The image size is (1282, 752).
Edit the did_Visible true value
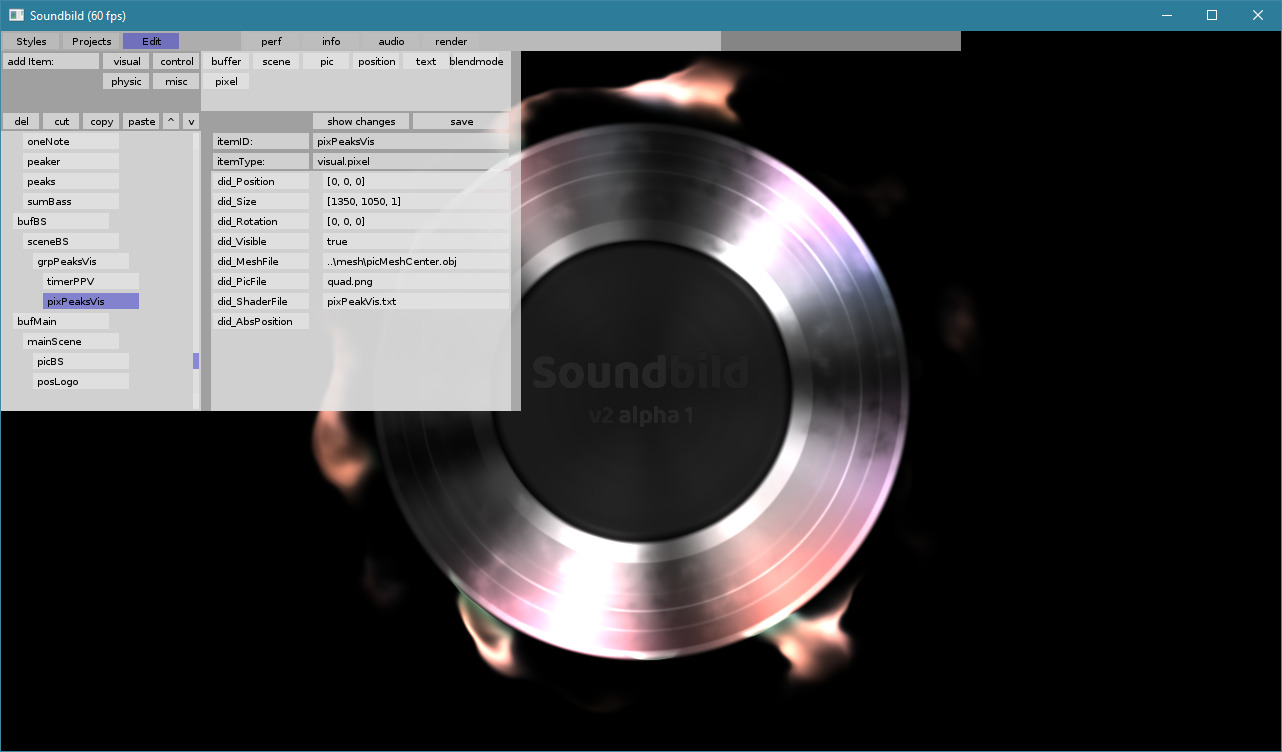click(416, 241)
